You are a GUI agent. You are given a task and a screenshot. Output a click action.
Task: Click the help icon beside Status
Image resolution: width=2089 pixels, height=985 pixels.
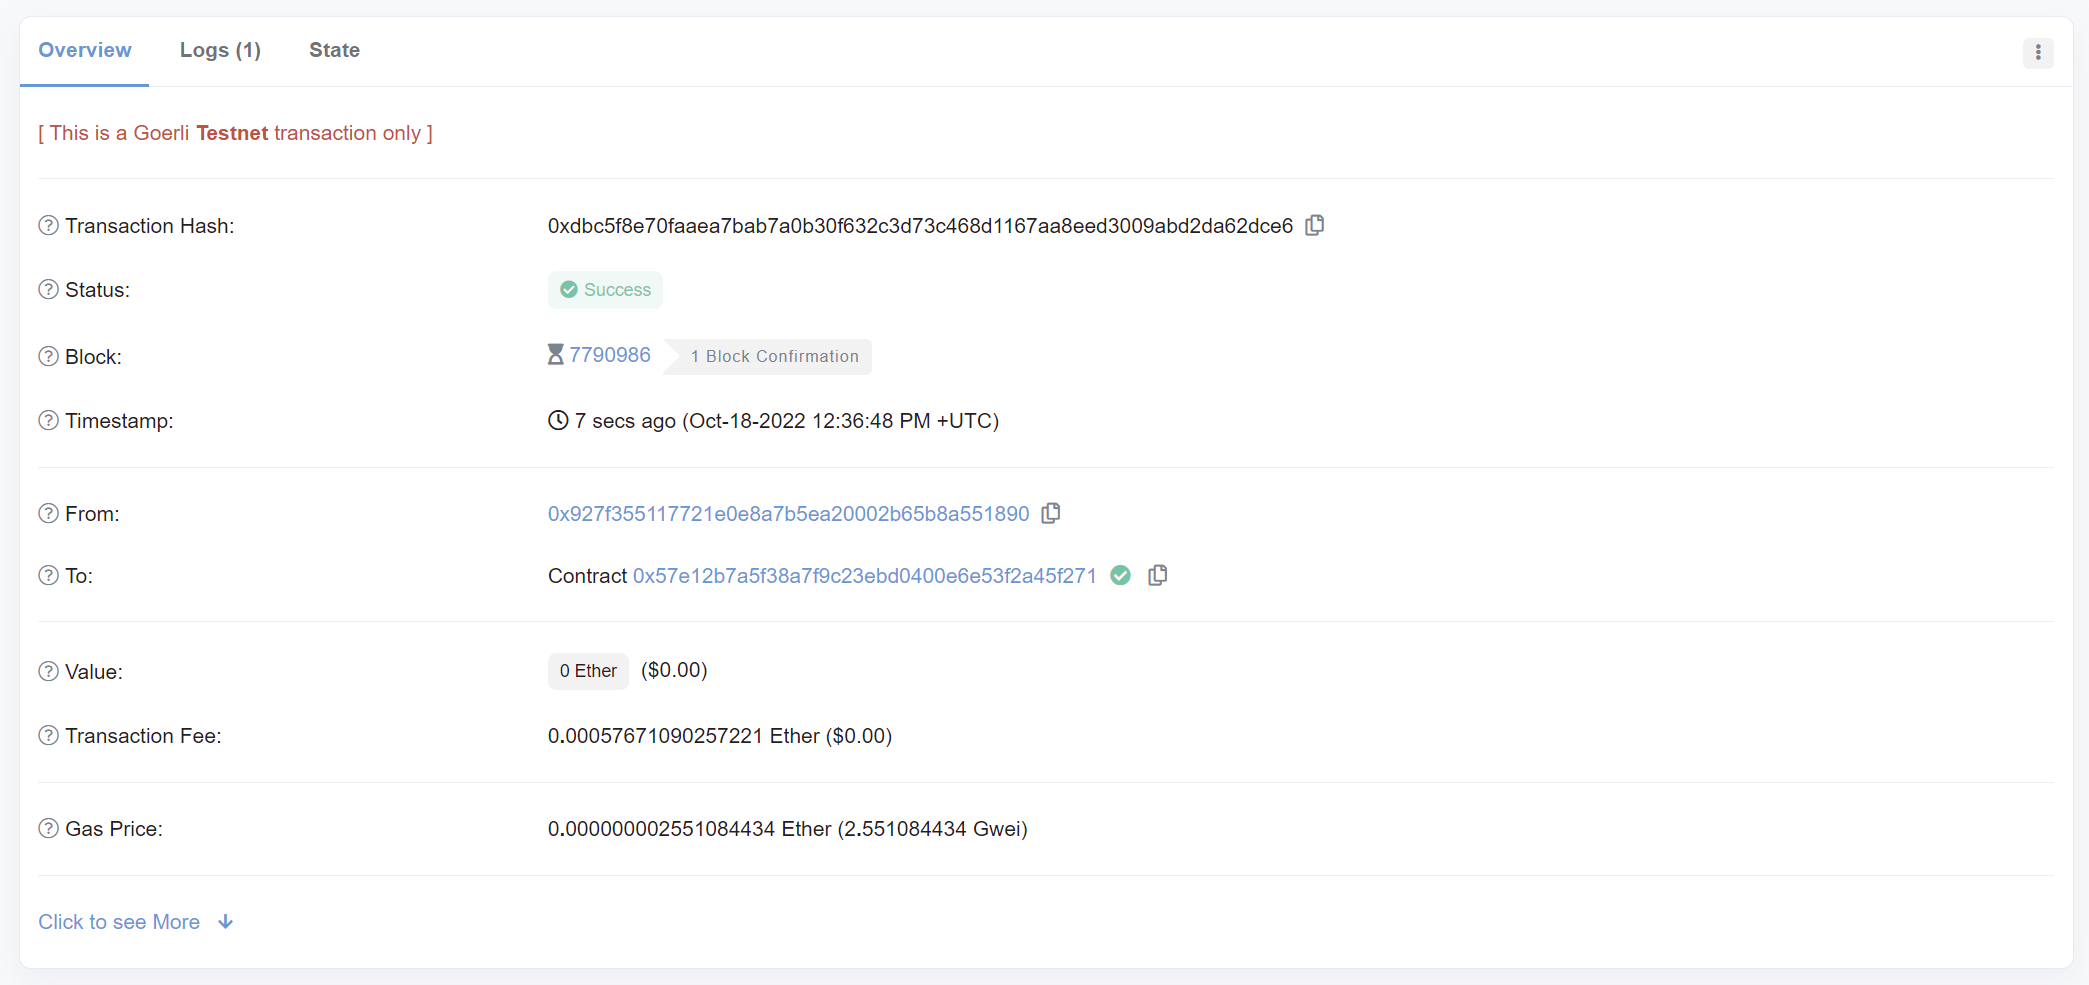(x=48, y=290)
